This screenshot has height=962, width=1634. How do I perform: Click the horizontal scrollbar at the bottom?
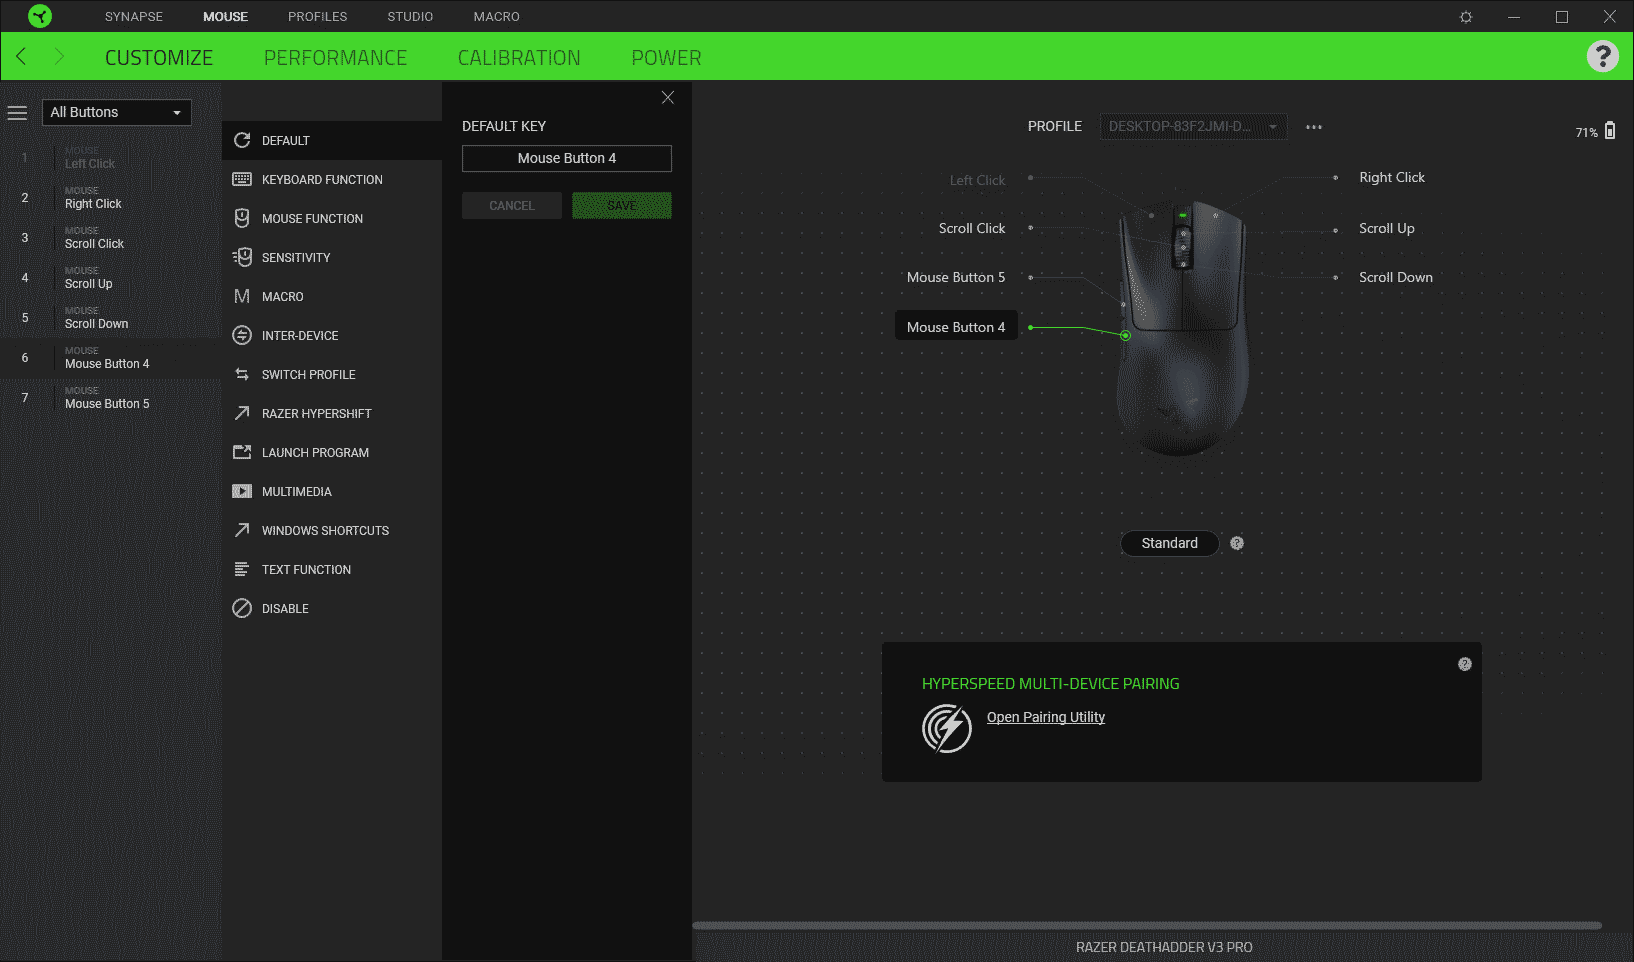point(1147,925)
